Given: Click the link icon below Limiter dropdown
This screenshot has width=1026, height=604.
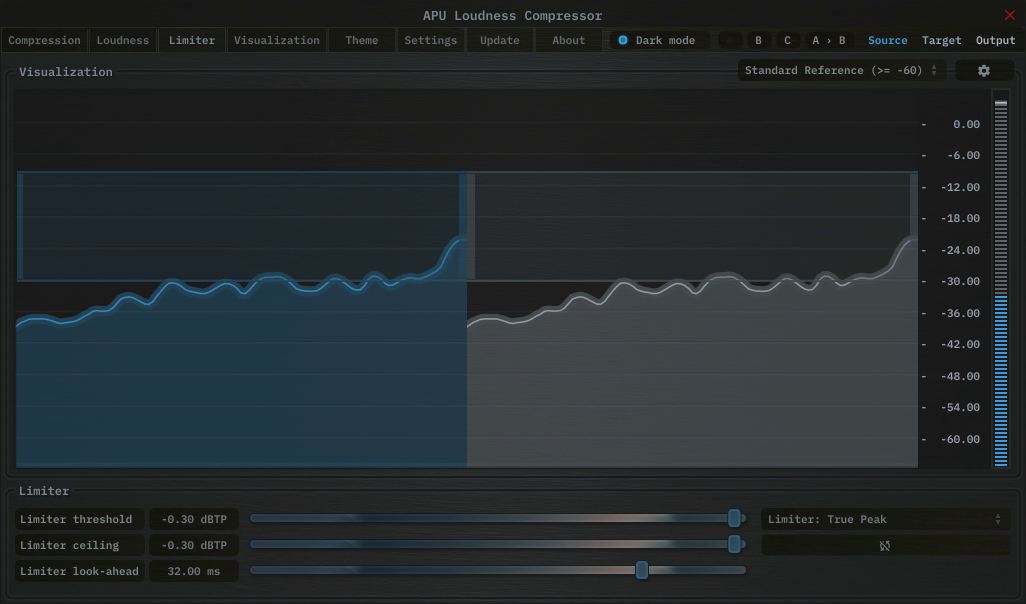Looking at the screenshot, I should coord(884,545).
